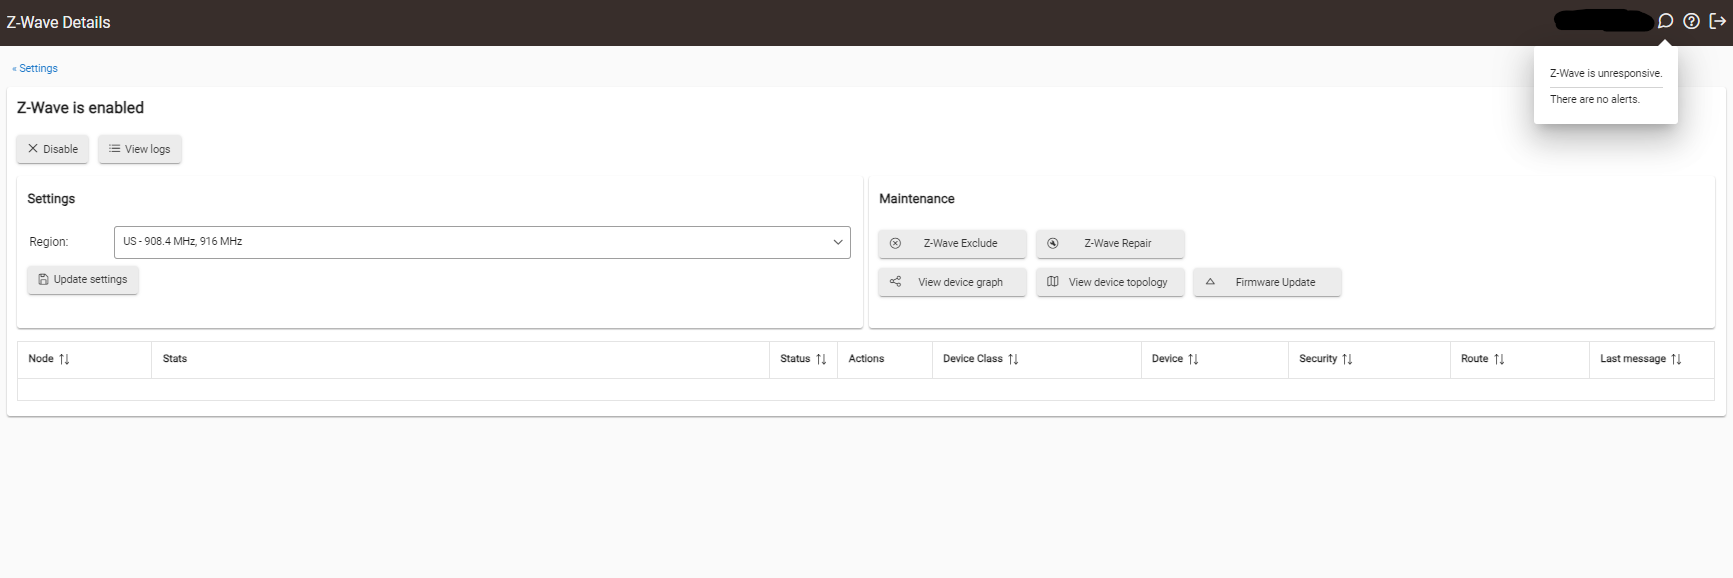Open the alerts chat bubble icon

tap(1665, 21)
